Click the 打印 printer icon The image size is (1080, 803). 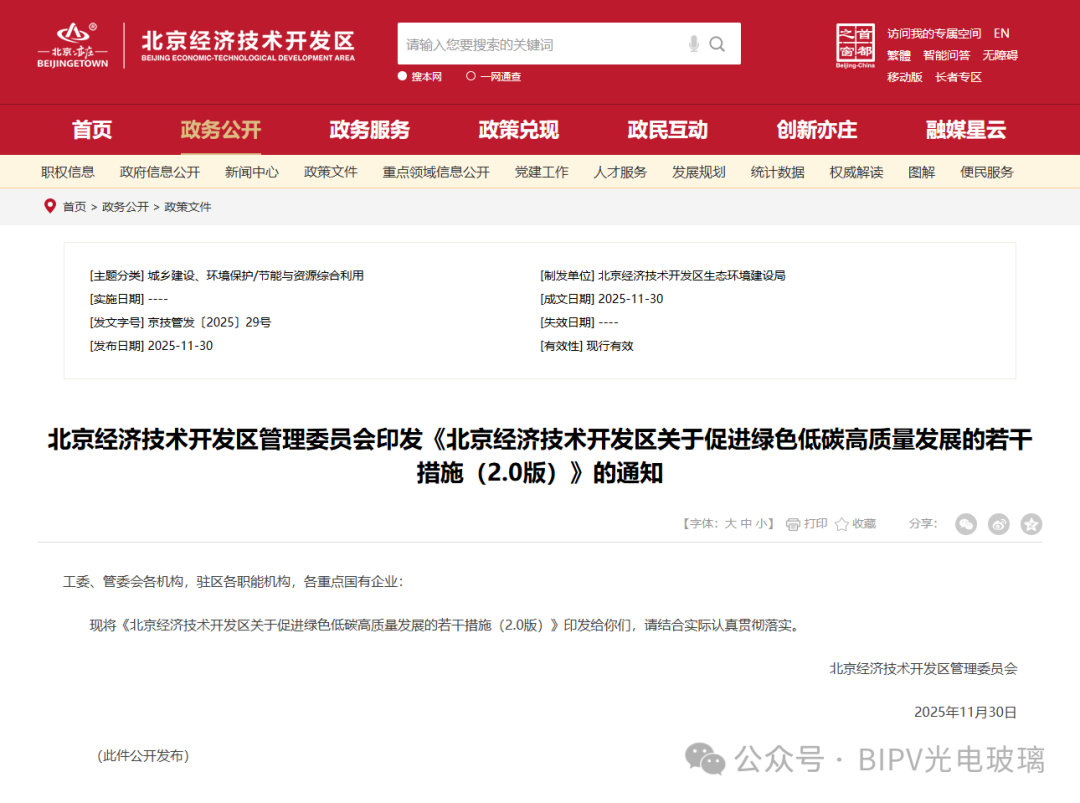click(793, 523)
